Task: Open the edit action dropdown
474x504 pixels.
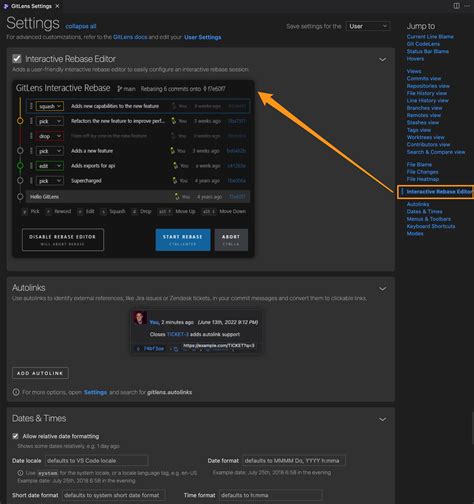Action: click(x=50, y=166)
